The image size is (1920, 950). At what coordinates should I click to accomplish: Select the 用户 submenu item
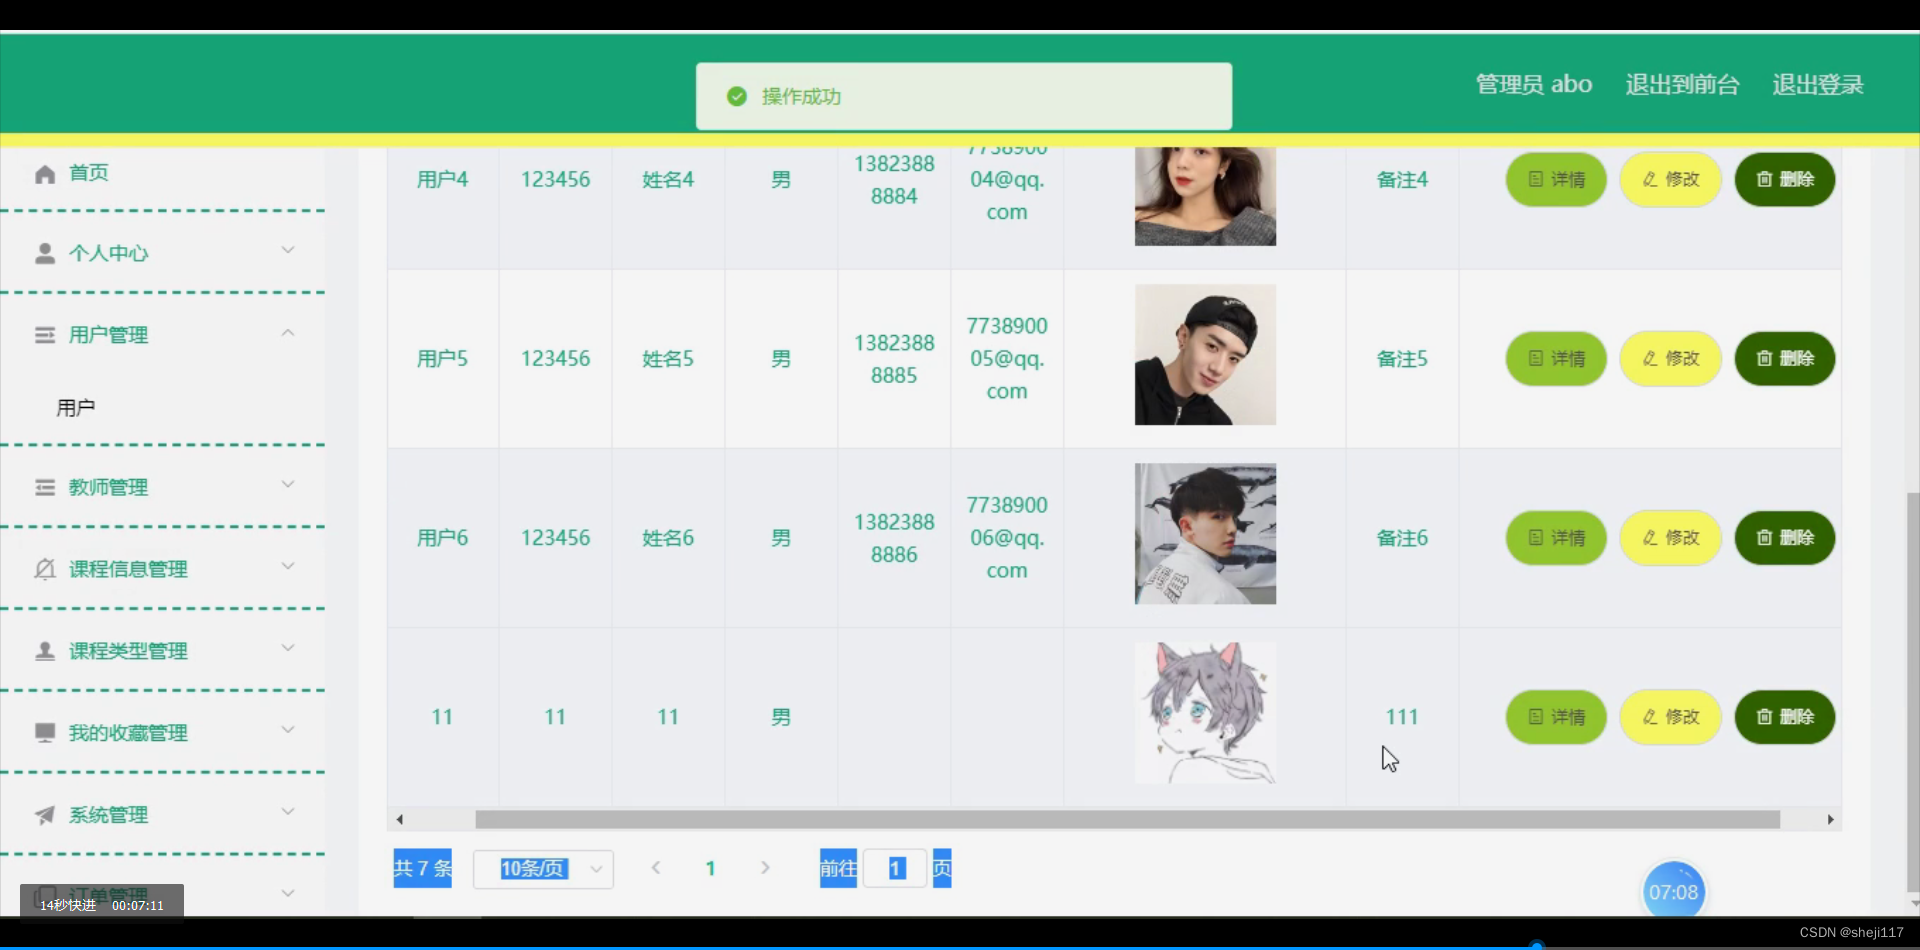76,407
